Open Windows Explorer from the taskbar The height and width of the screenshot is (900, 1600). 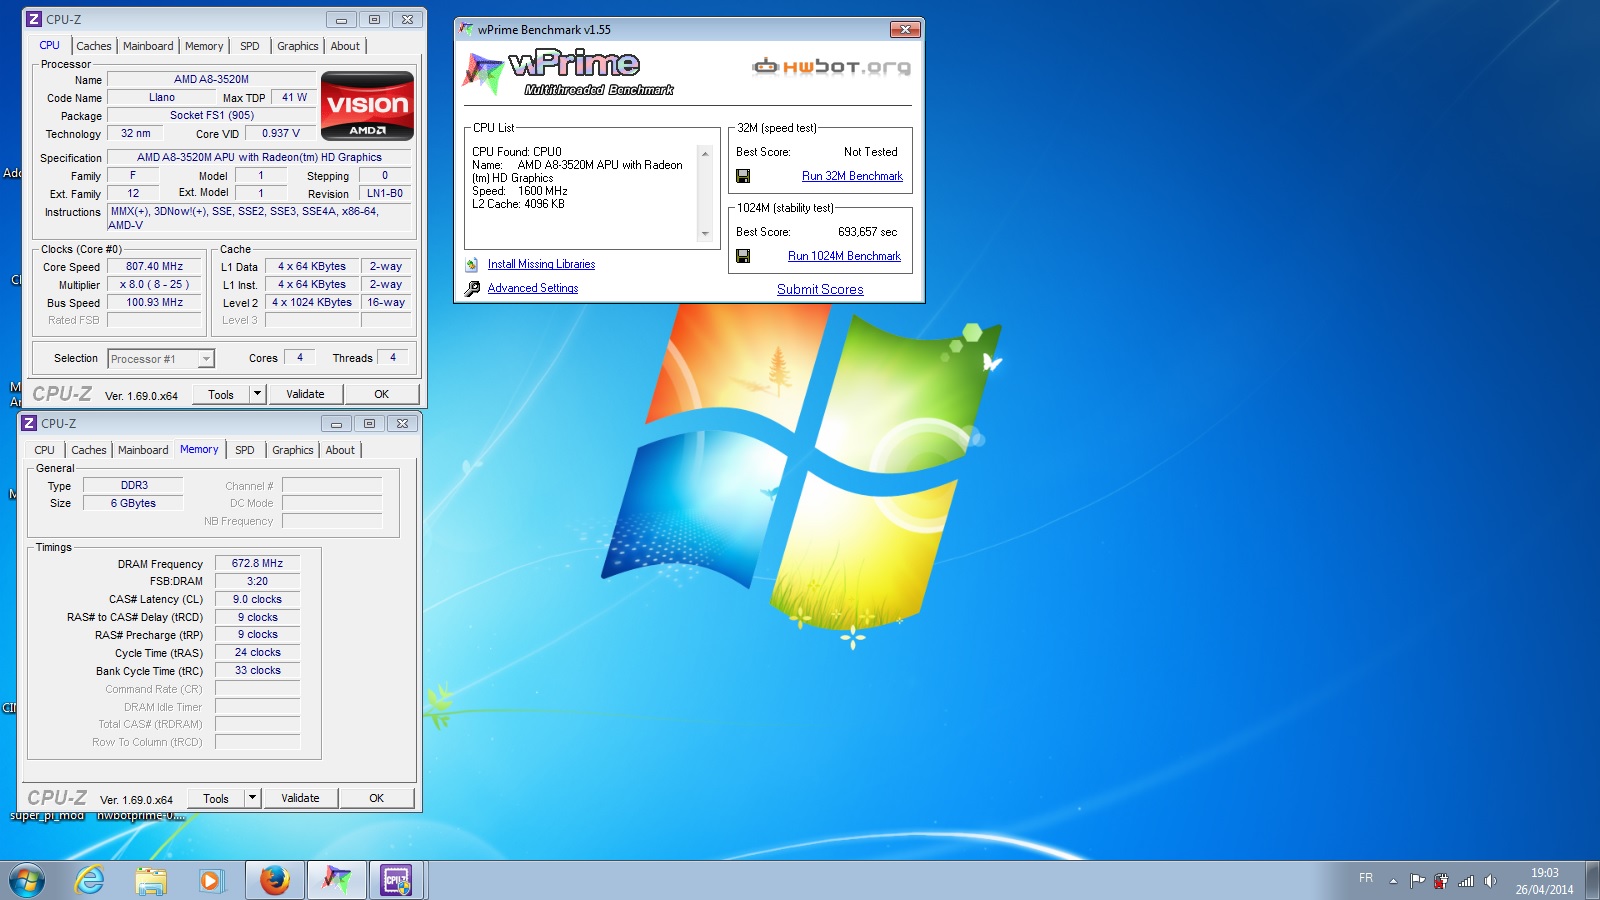click(x=151, y=881)
